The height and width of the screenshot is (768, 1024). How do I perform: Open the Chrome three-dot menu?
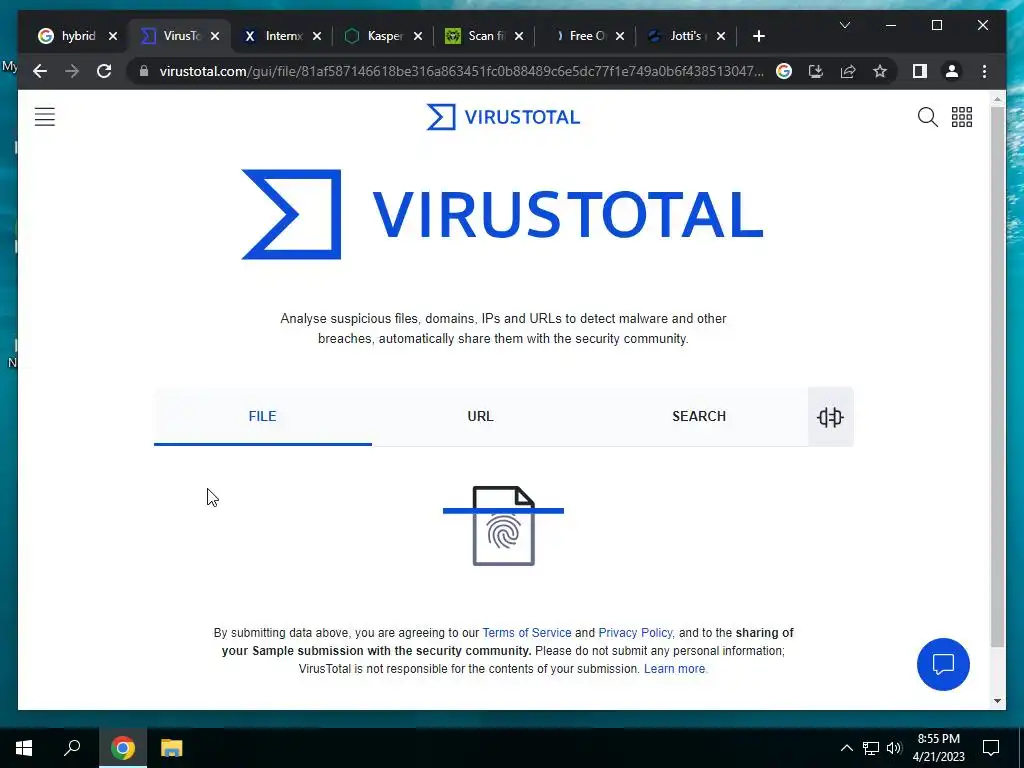(x=984, y=71)
